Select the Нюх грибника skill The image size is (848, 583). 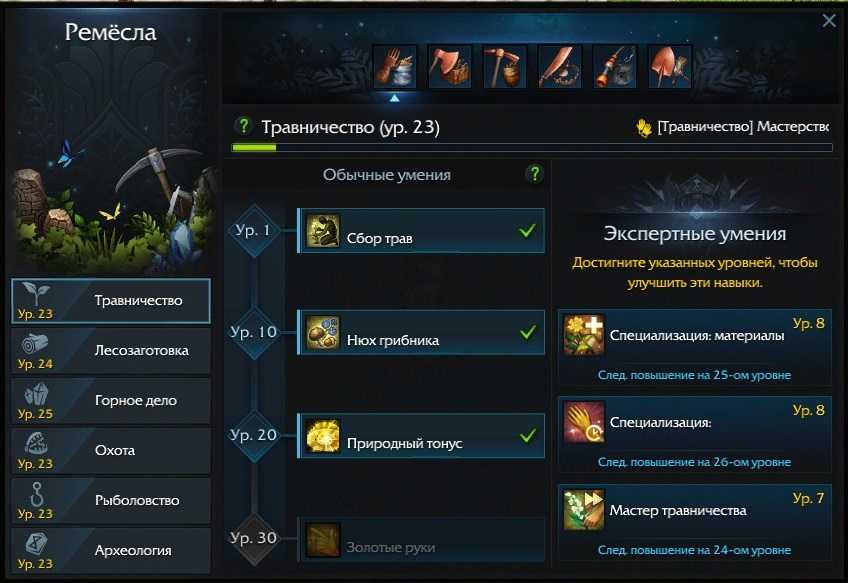[421, 333]
